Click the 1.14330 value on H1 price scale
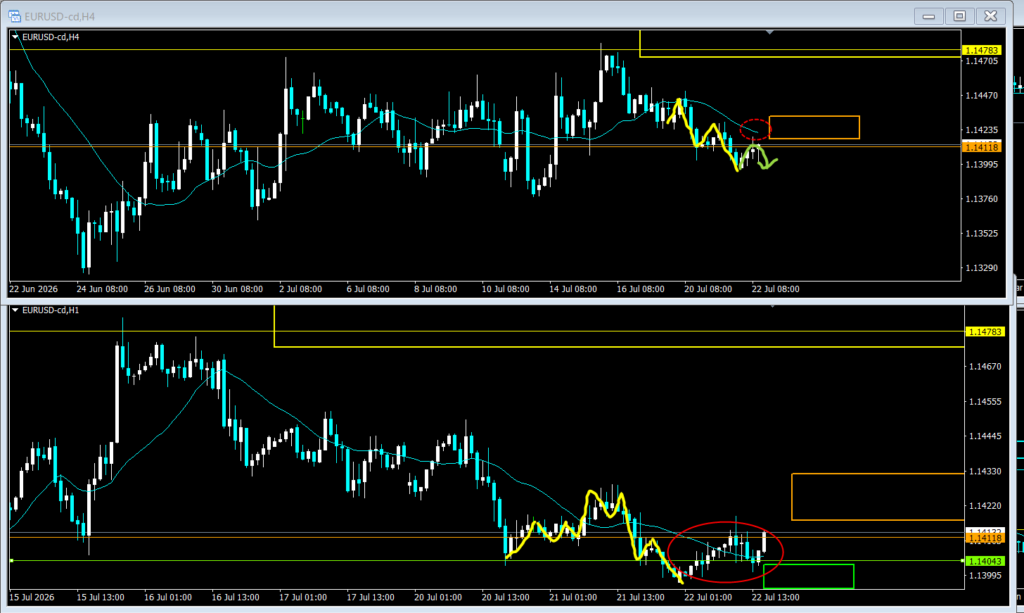Viewport: 1024px width, 613px height. pos(985,471)
